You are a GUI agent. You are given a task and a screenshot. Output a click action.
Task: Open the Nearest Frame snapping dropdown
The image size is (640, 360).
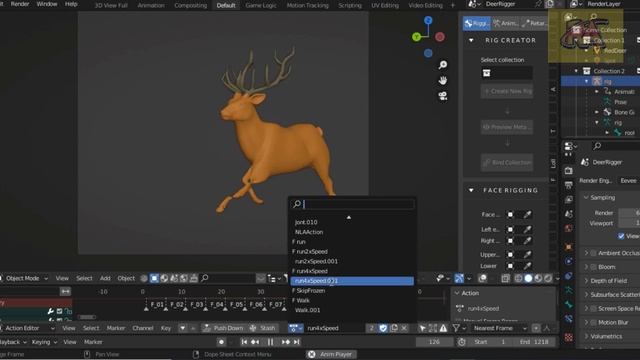tap(500, 328)
